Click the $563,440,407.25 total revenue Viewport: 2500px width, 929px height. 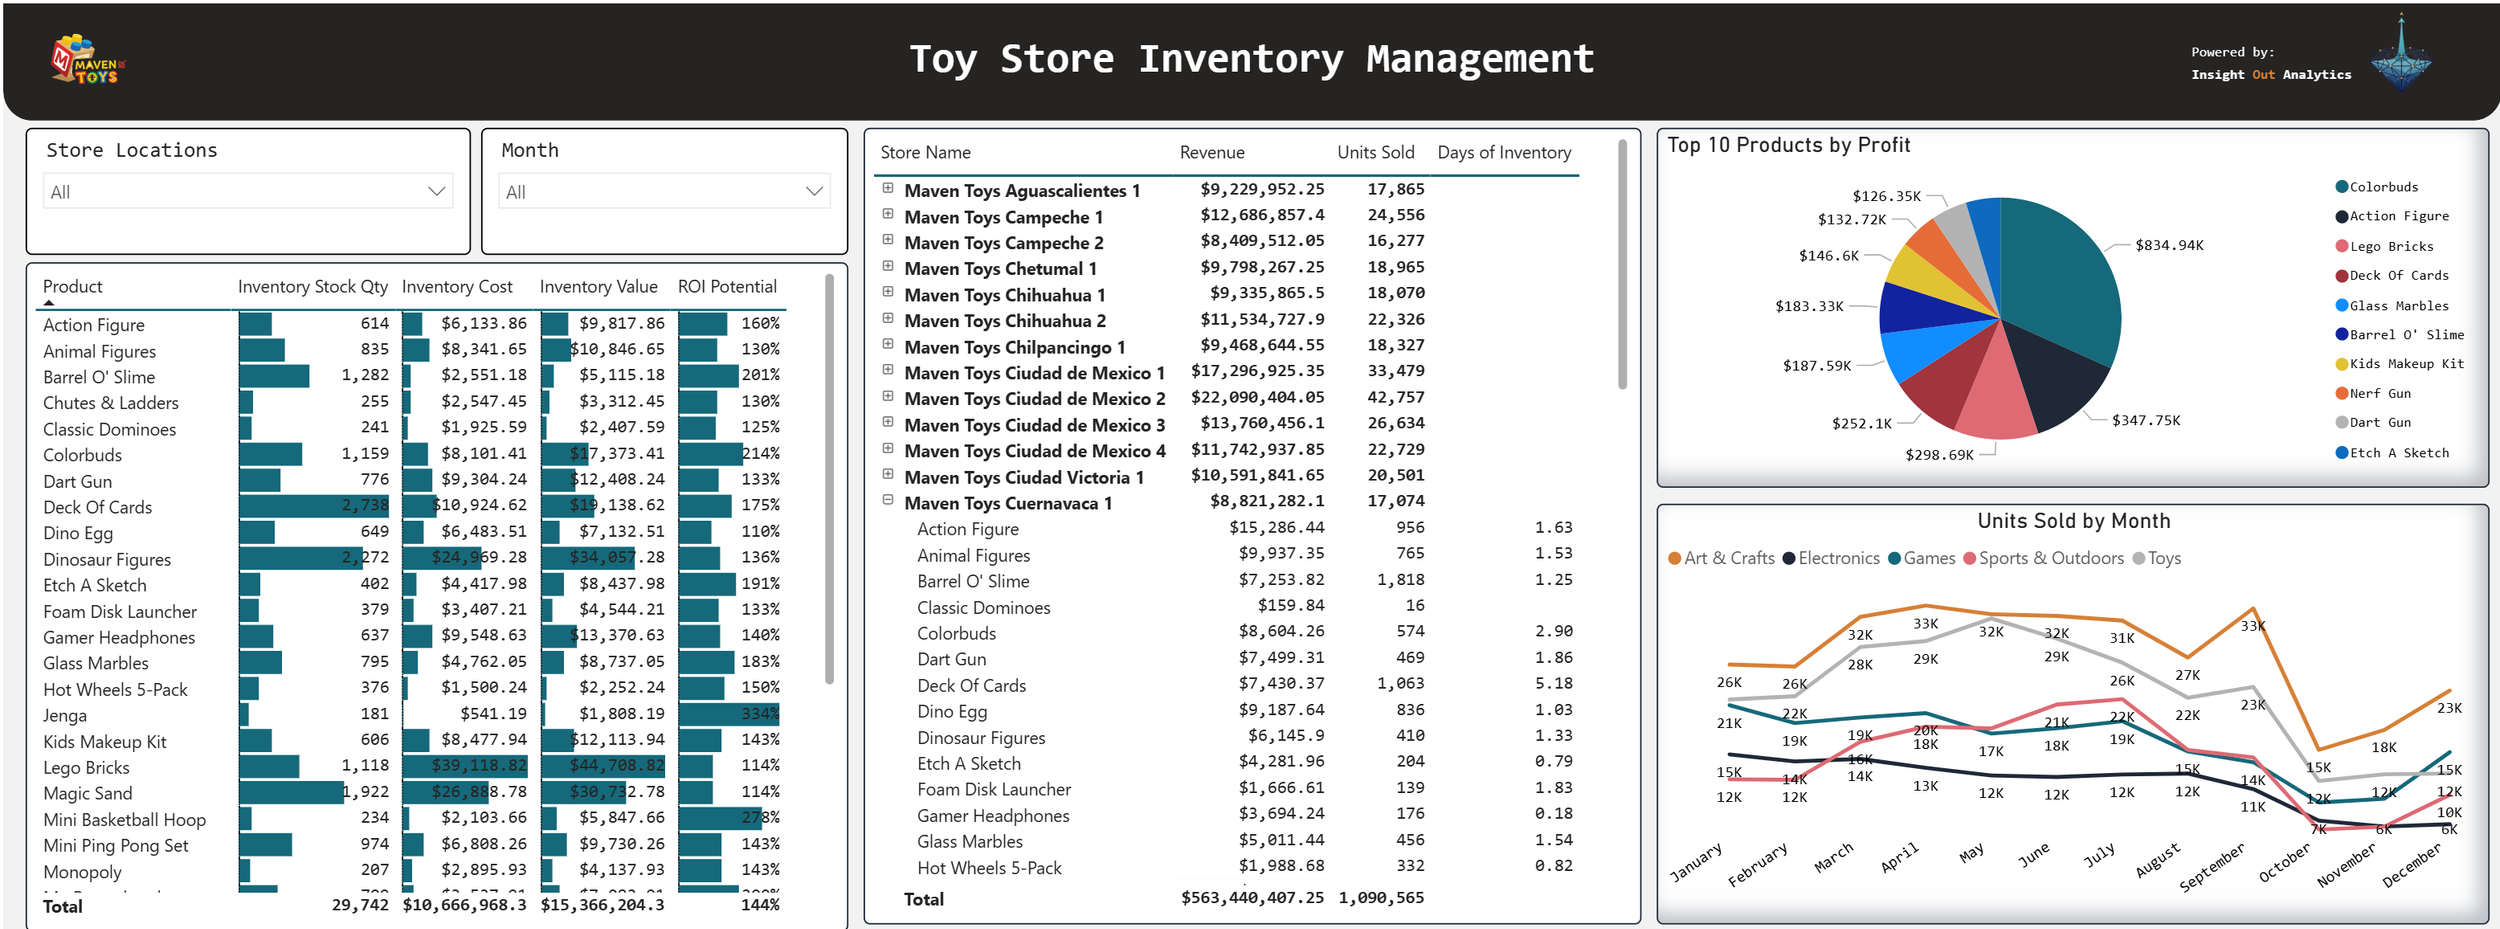1252,898
